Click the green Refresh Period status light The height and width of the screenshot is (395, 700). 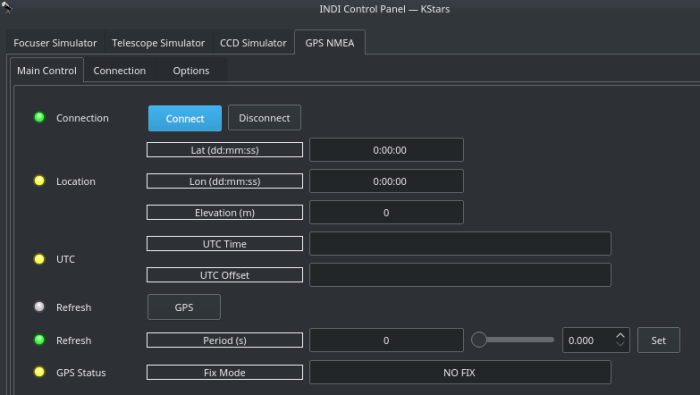coord(39,340)
